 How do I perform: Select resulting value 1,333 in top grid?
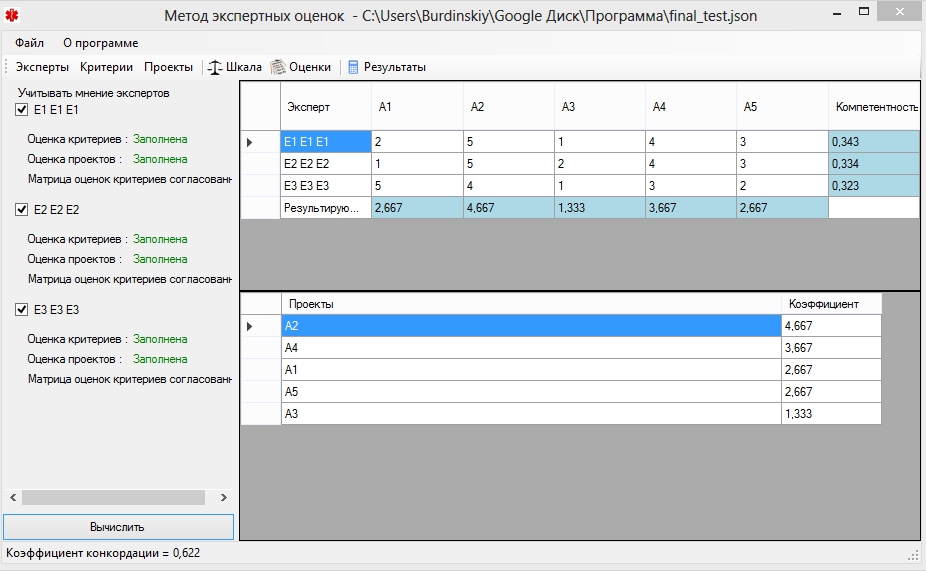coord(599,208)
